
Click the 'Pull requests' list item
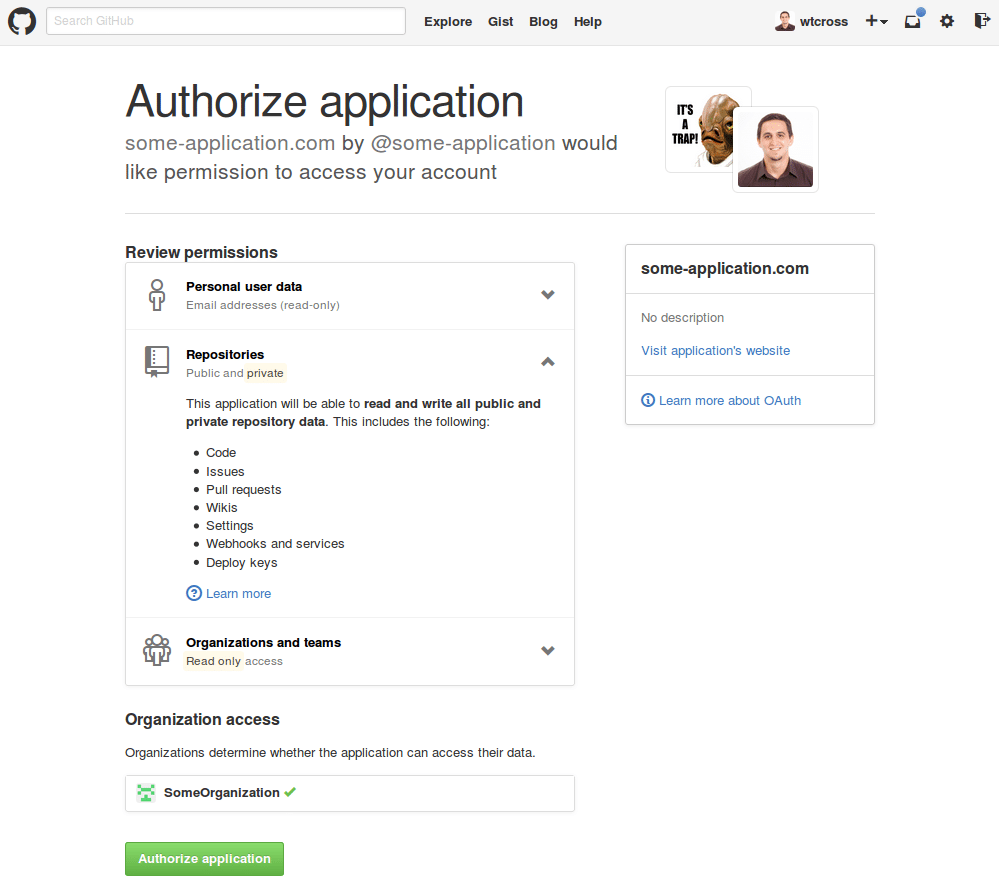click(x=243, y=489)
